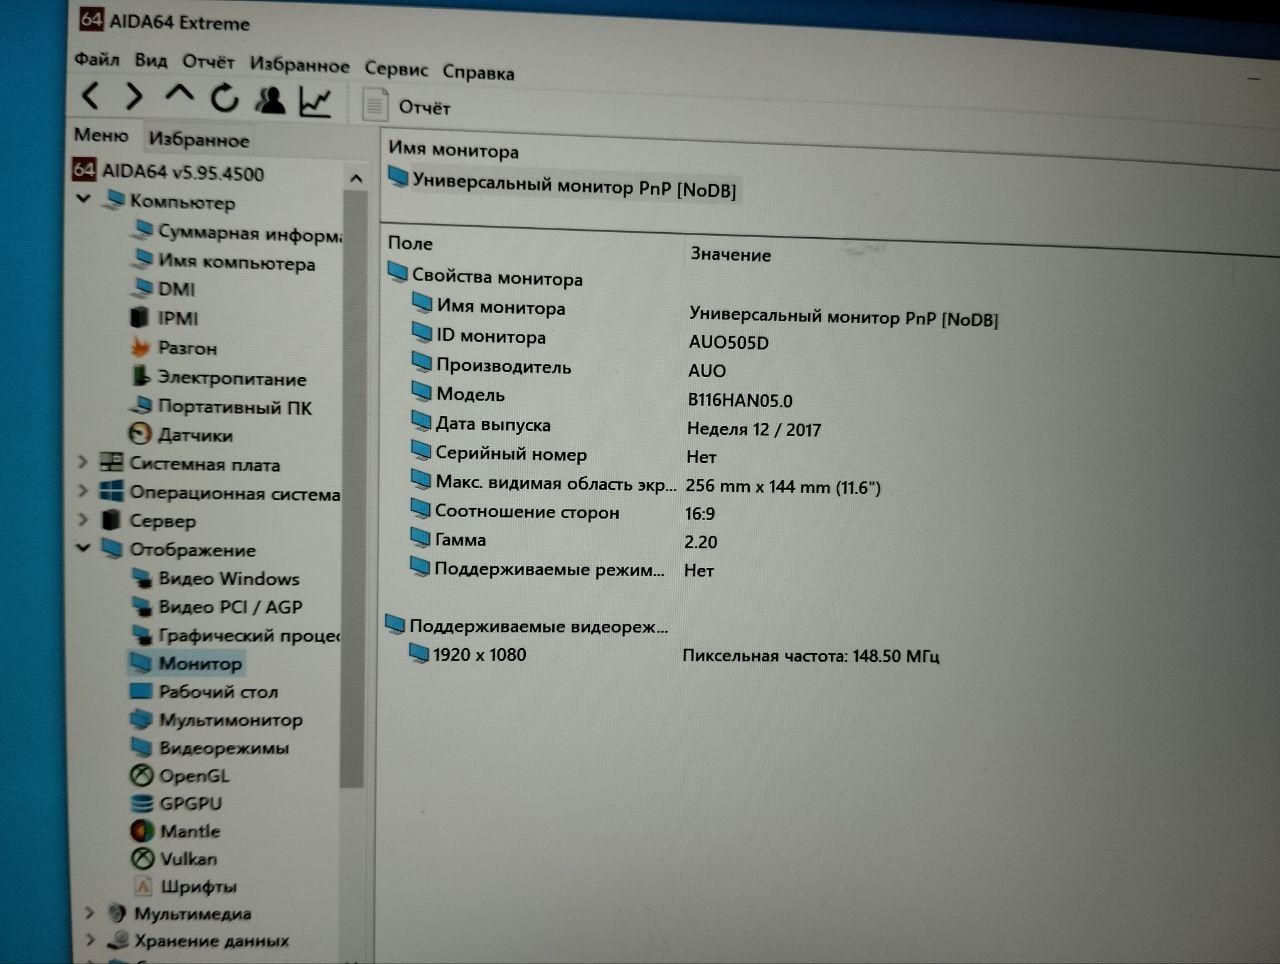This screenshot has width=1280, height=964.
Task: Select Видео PCI / AGP icon
Action: tap(142, 606)
